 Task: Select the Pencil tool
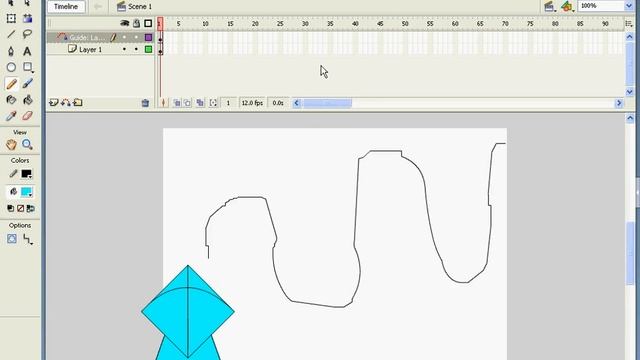pyautogui.click(x=11, y=84)
